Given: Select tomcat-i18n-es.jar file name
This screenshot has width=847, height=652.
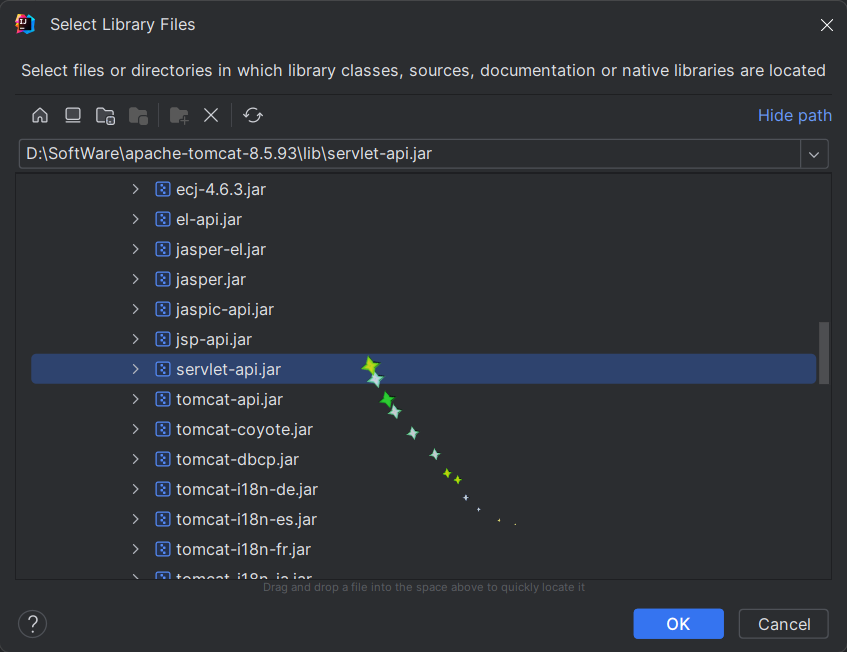Looking at the screenshot, I should 246,520.
